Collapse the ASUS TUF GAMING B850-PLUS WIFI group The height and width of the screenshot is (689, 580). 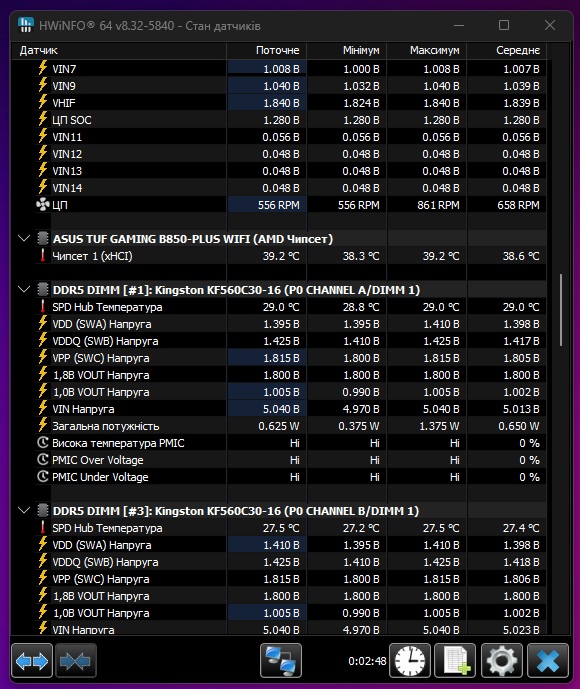pos(24,239)
